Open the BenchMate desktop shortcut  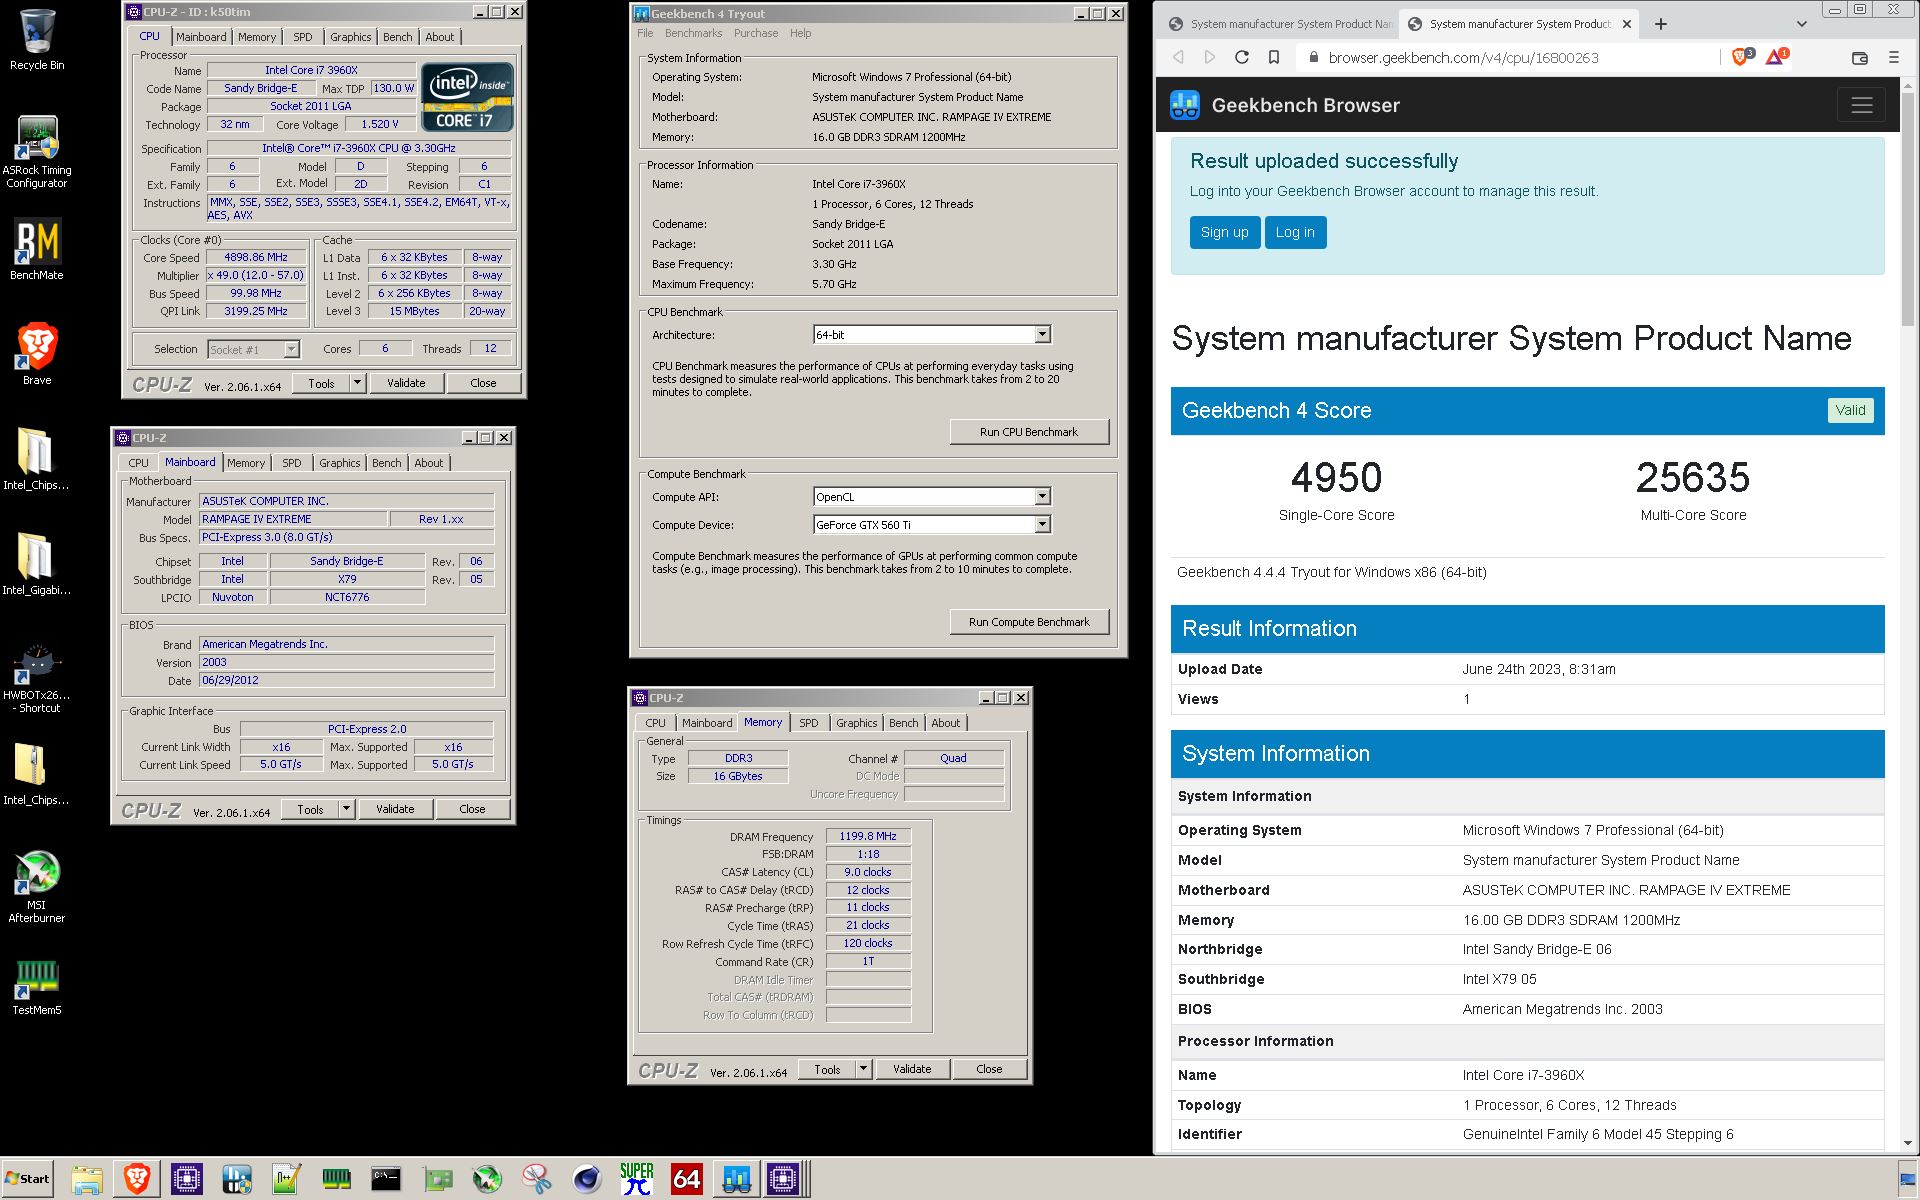tap(37, 250)
